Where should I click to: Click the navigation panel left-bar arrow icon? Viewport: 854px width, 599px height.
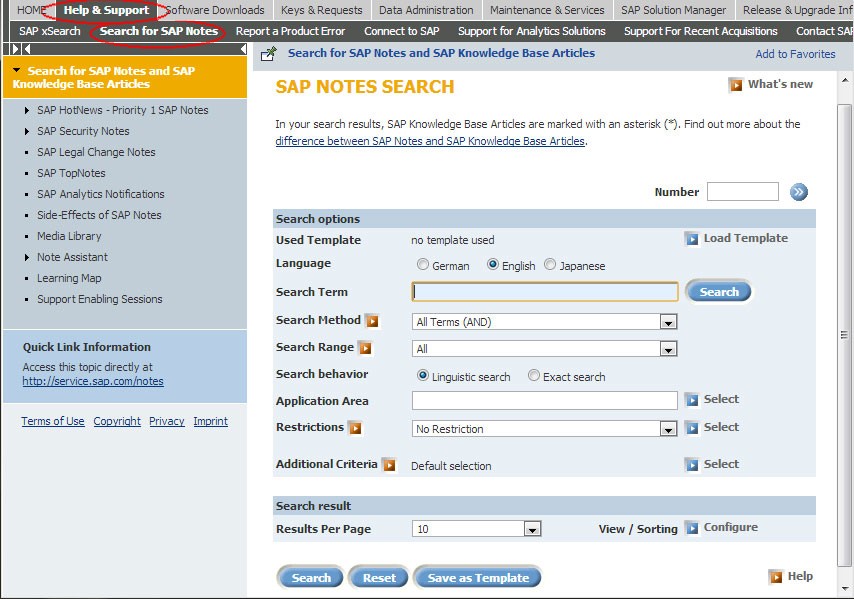(x=26, y=49)
